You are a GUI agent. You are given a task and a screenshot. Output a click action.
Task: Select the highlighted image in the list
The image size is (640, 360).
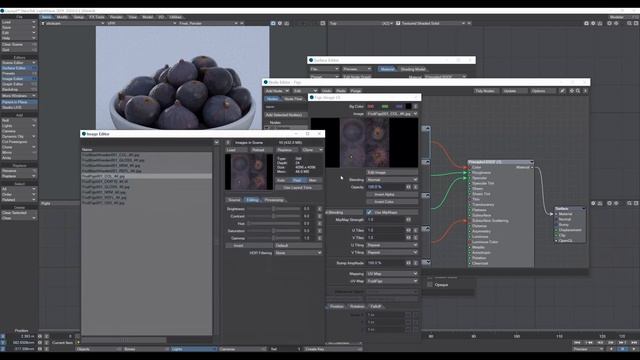(x=147, y=176)
